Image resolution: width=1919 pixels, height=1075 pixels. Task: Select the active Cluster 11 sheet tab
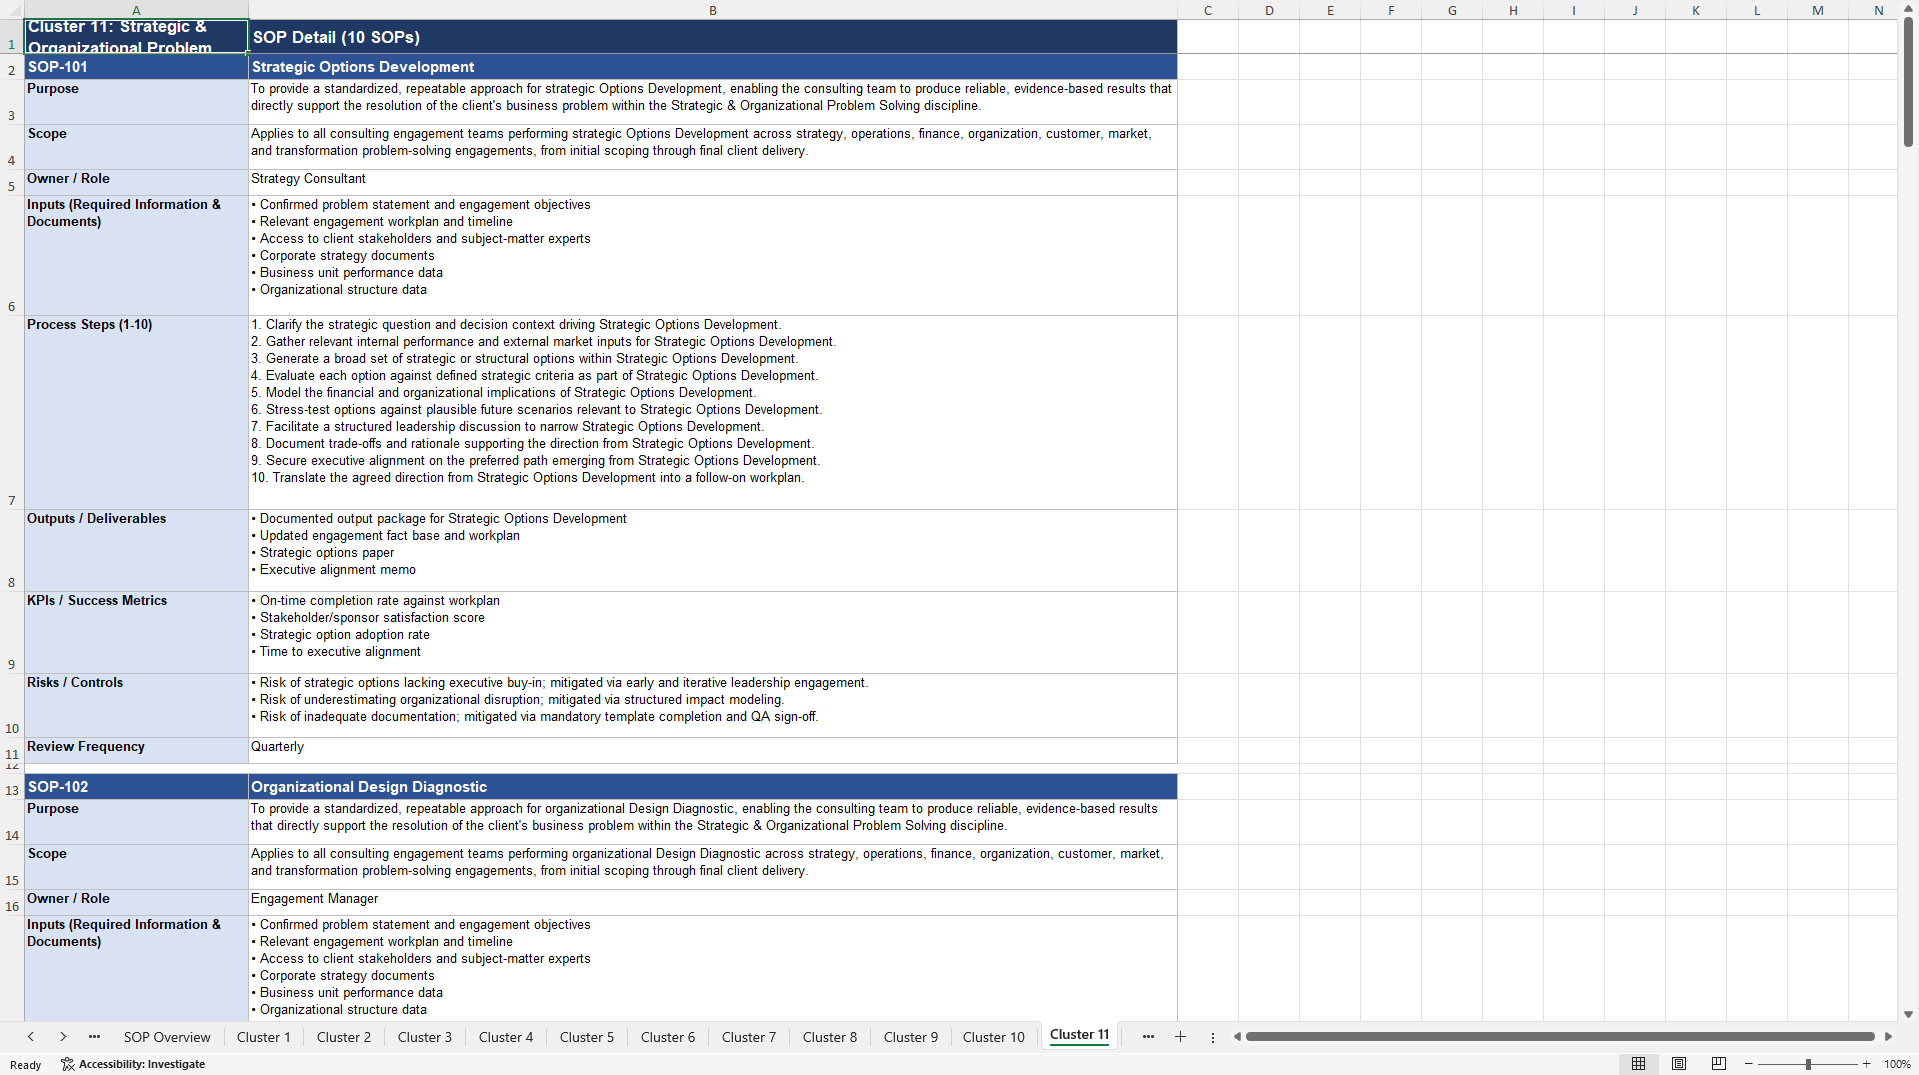[x=1080, y=1035]
